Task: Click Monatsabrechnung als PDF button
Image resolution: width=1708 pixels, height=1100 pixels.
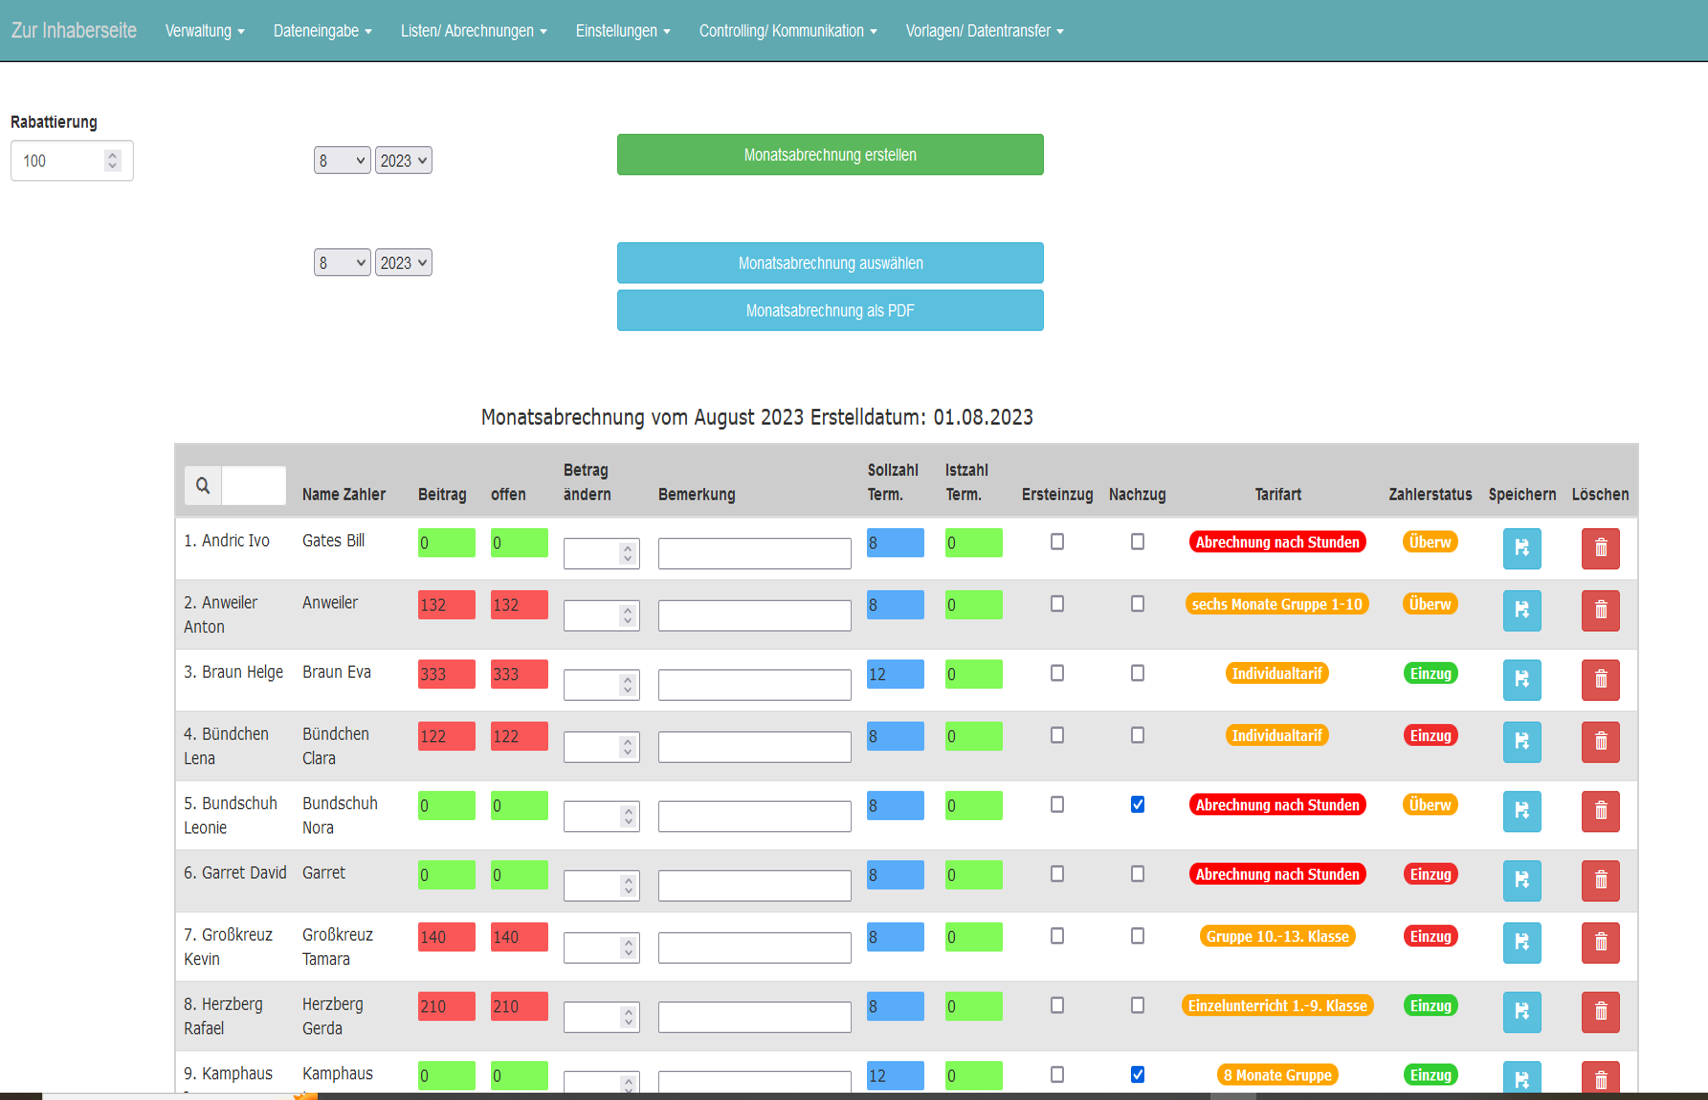Action: pyautogui.click(x=829, y=311)
